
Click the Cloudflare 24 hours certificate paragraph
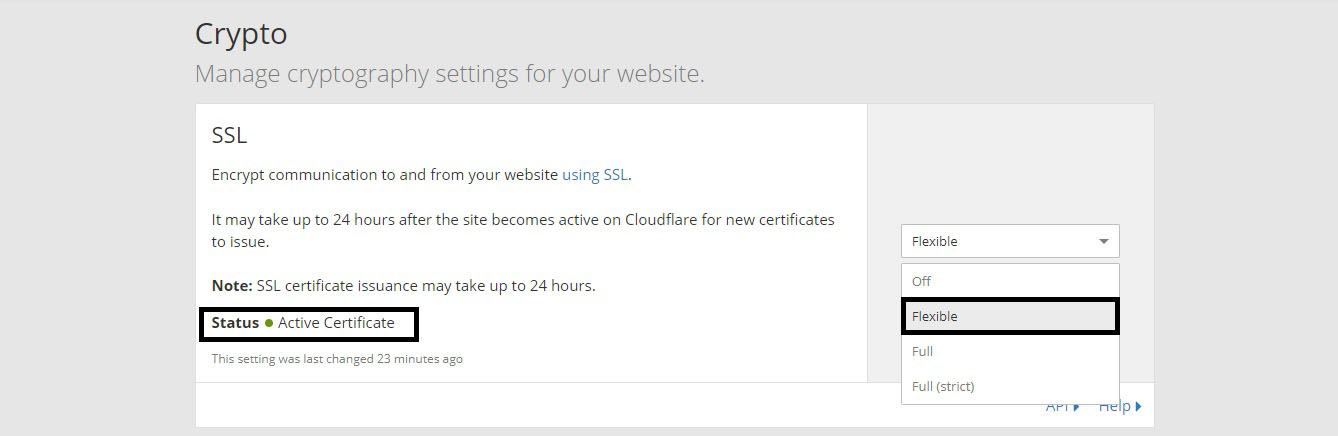click(523, 230)
